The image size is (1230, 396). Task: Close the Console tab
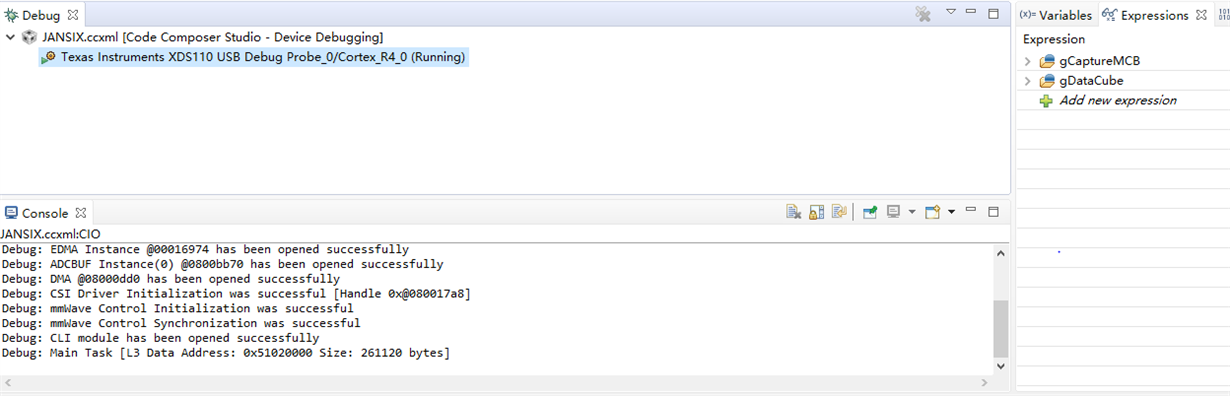pos(82,213)
